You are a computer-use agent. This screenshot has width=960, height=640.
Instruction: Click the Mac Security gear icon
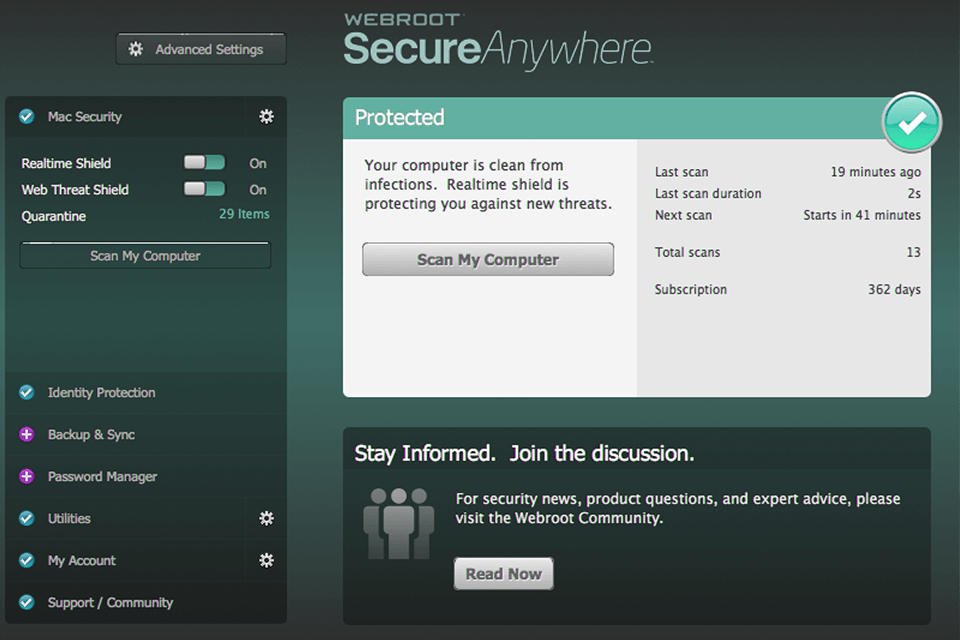tap(266, 117)
